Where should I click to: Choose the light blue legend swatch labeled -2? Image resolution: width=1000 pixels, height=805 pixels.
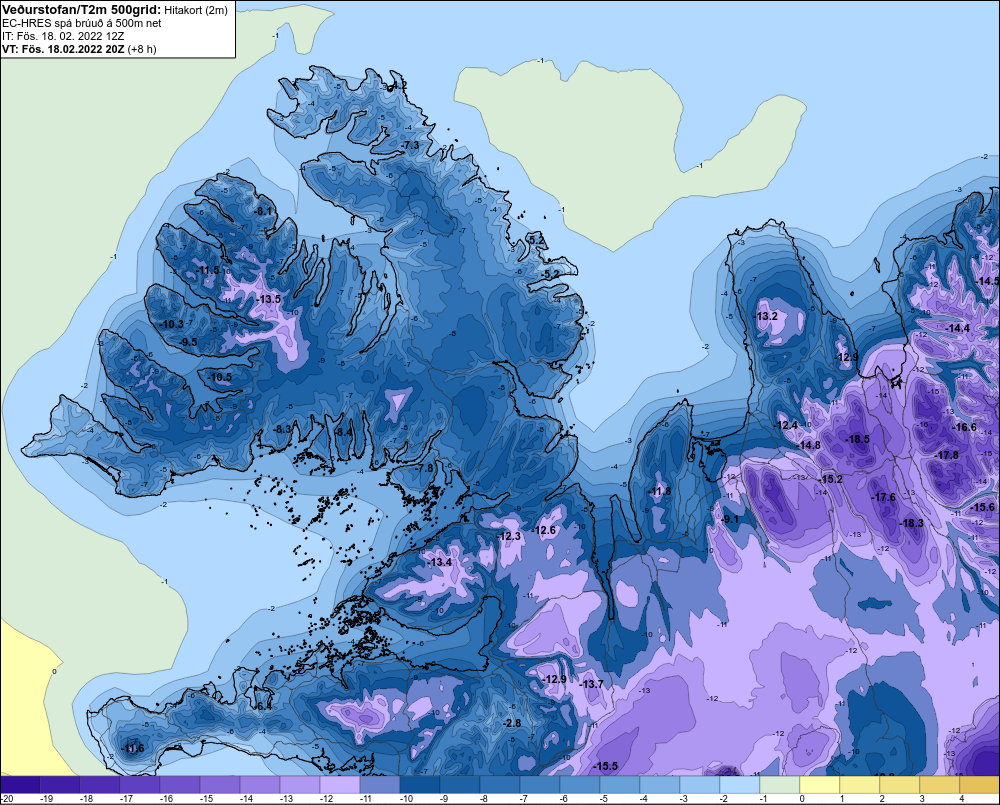(740, 785)
